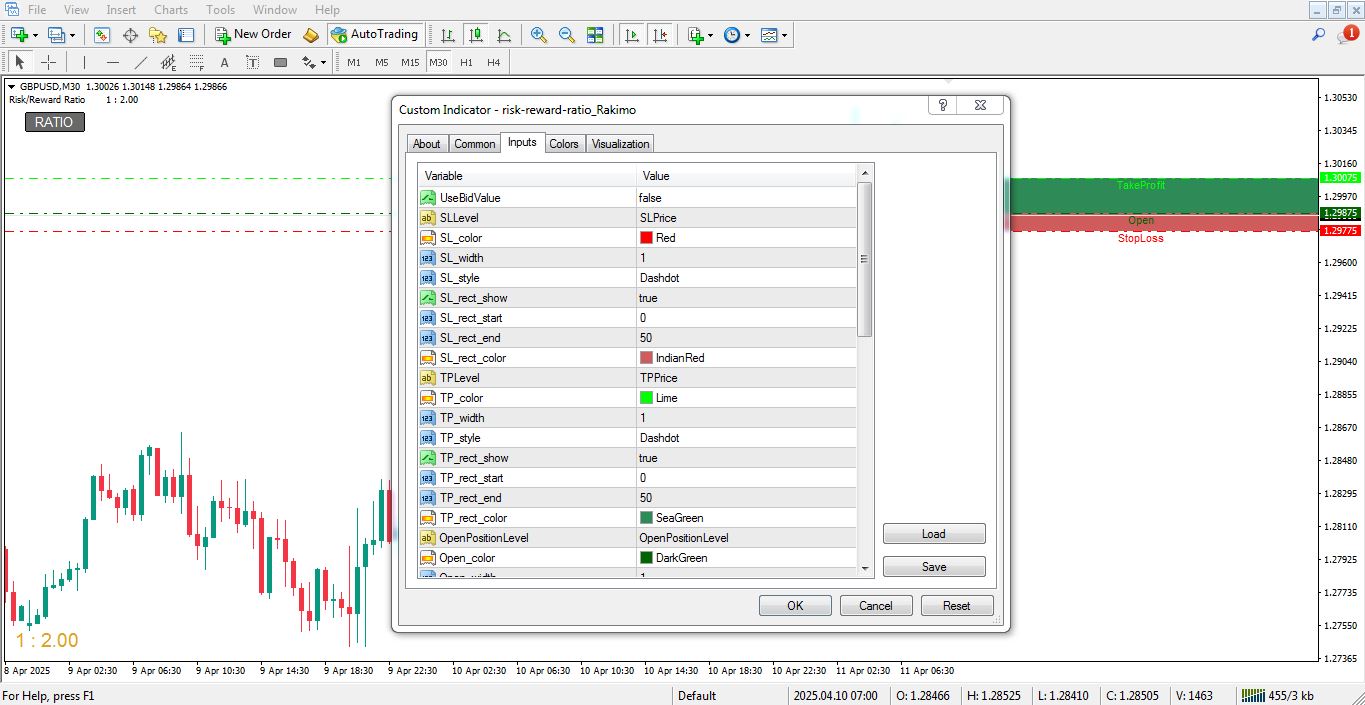Toggle the chart shift

[x=660, y=34]
